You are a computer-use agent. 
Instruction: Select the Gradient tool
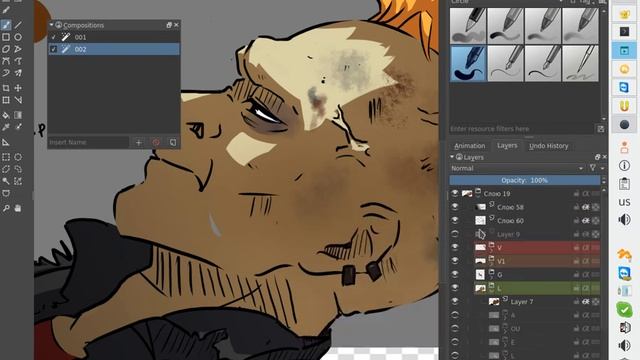pyautogui.click(x=18, y=115)
